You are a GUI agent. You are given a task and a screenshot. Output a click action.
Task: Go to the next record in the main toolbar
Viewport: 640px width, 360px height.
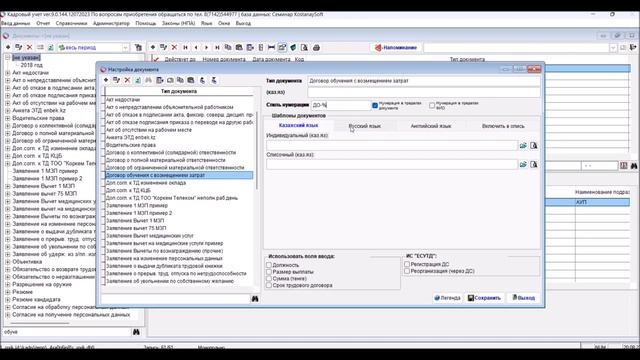tap(207, 47)
